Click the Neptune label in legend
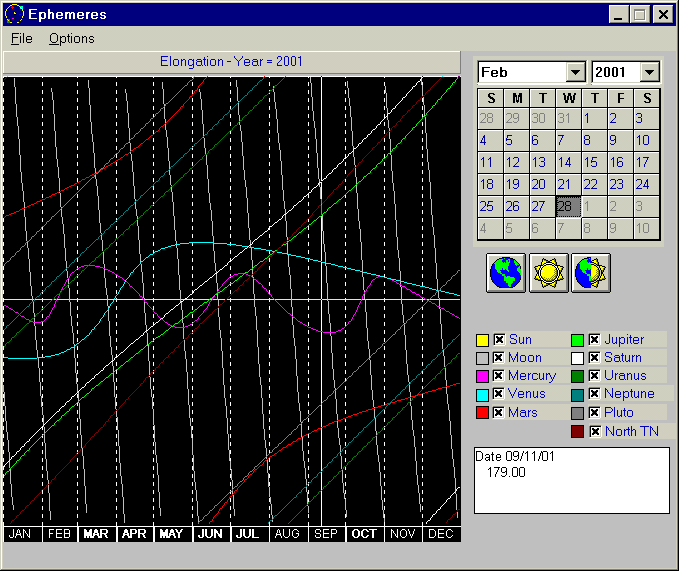679x571 pixels. (x=629, y=394)
